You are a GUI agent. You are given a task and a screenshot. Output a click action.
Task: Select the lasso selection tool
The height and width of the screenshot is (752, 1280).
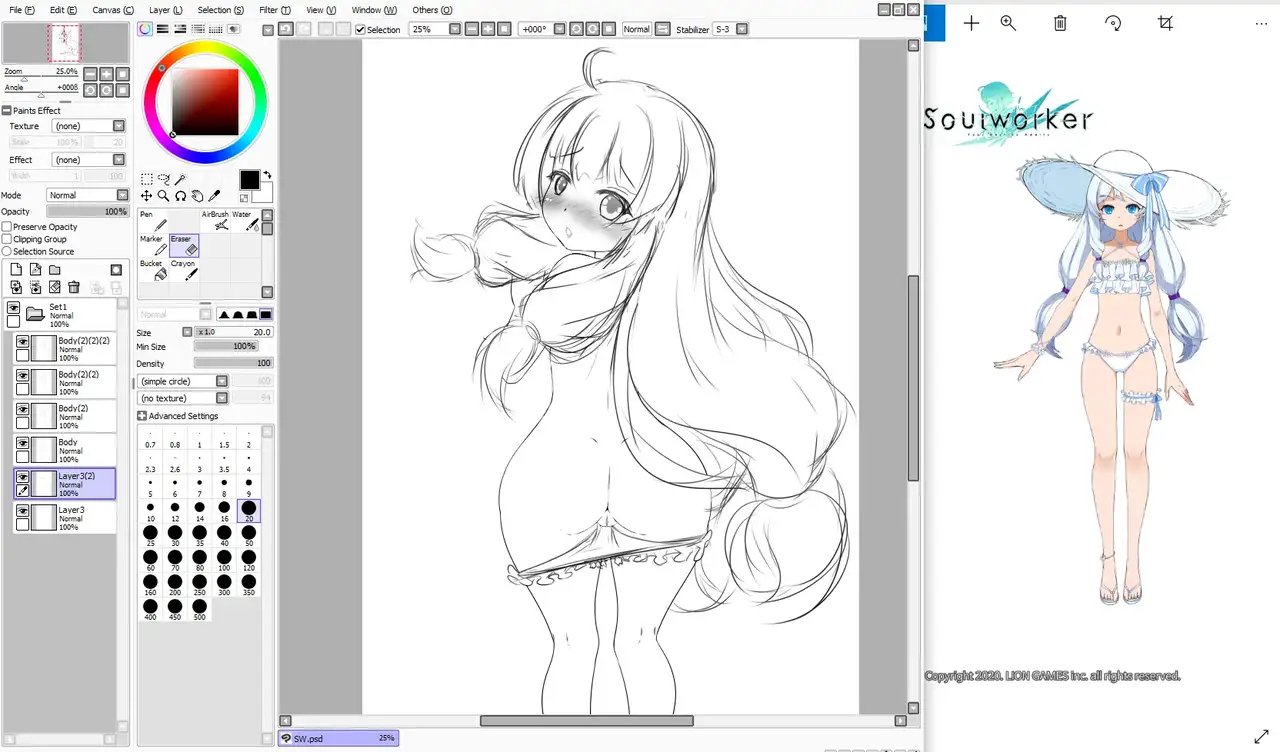coord(164,180)
